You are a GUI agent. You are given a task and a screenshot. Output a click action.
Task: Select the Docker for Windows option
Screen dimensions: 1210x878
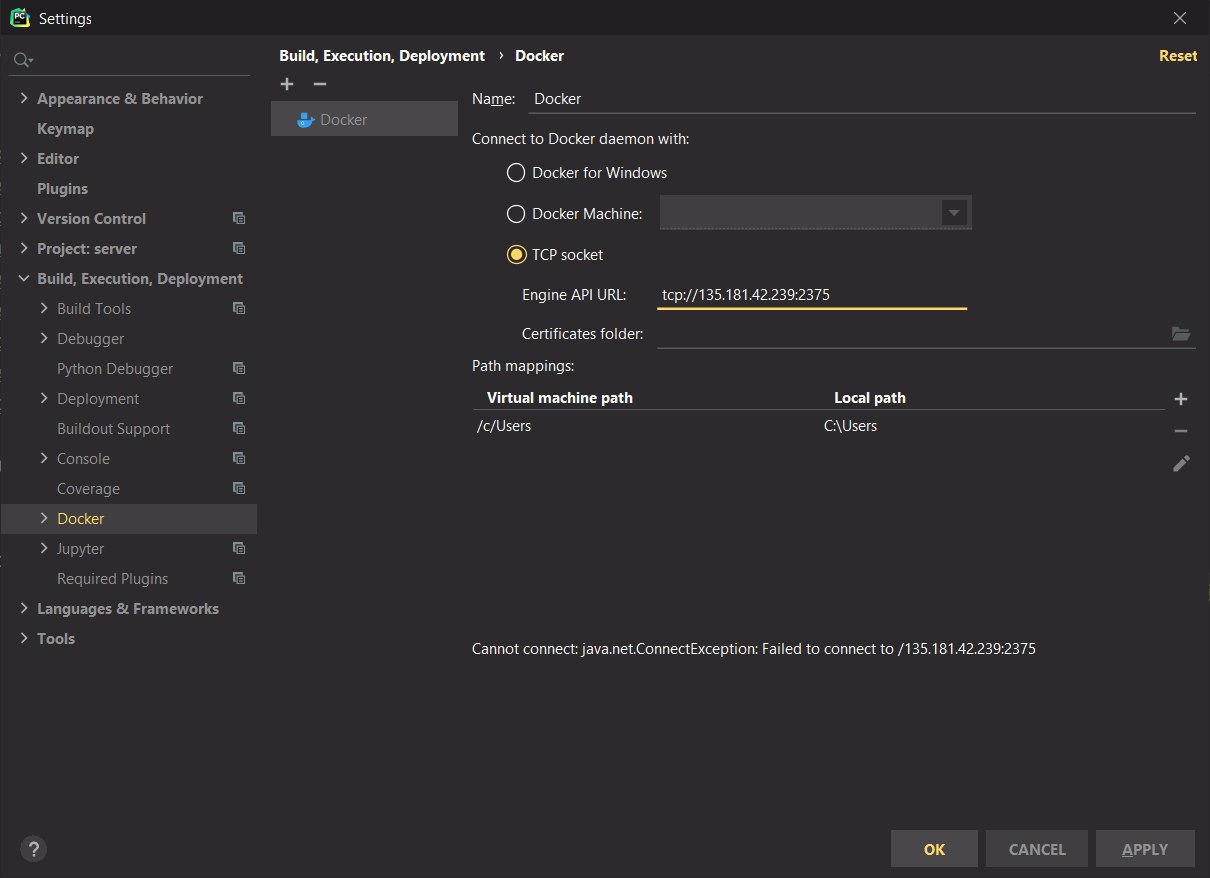(x=516, y=173)
